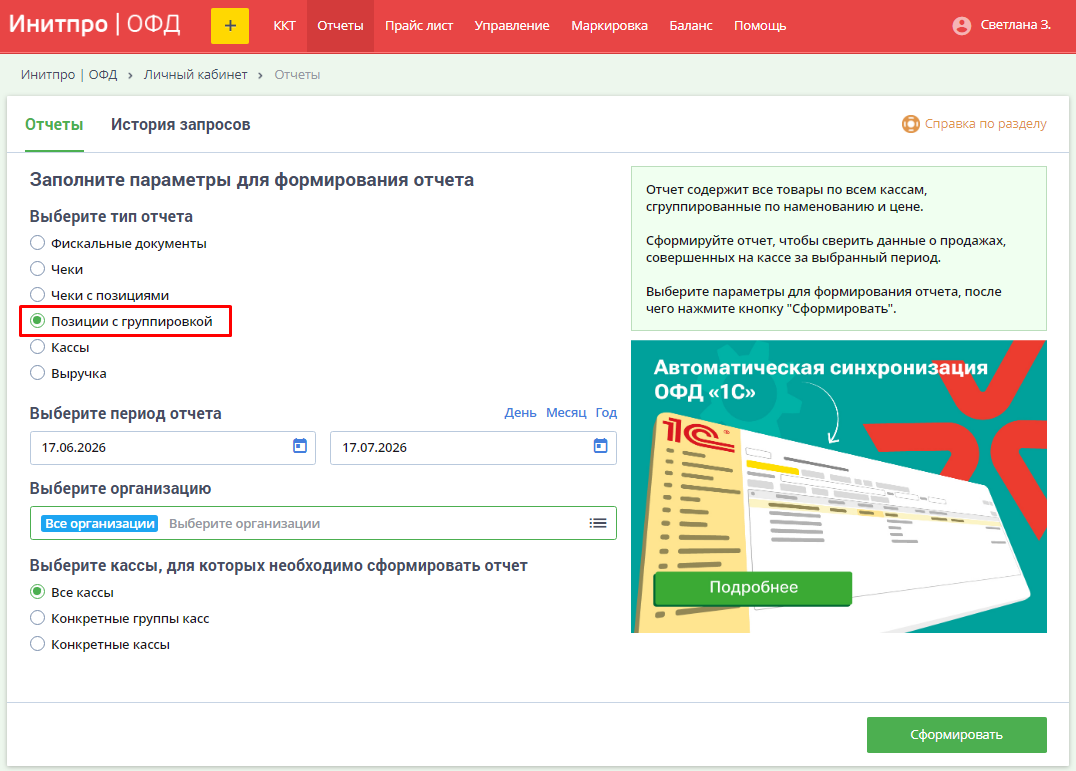Select Позиции с группировкой radio button
Image resolution: width=1076 pixels, height=771 pixels.
click(x=37, y=321)
